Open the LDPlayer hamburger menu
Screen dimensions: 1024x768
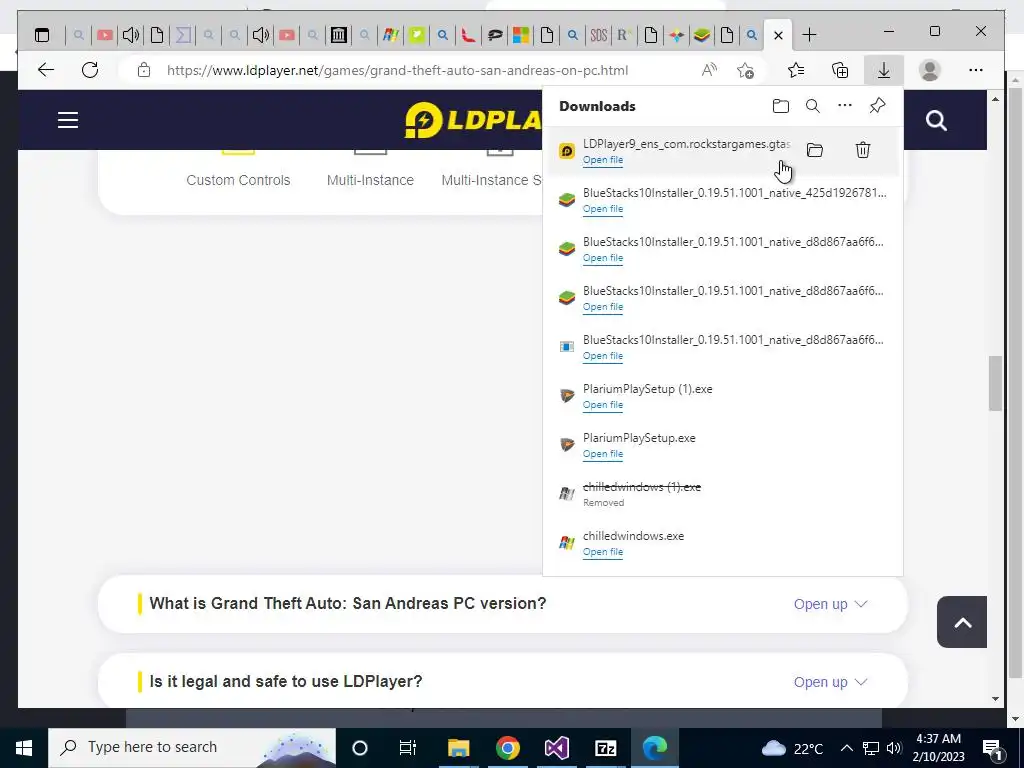point(68,120)
